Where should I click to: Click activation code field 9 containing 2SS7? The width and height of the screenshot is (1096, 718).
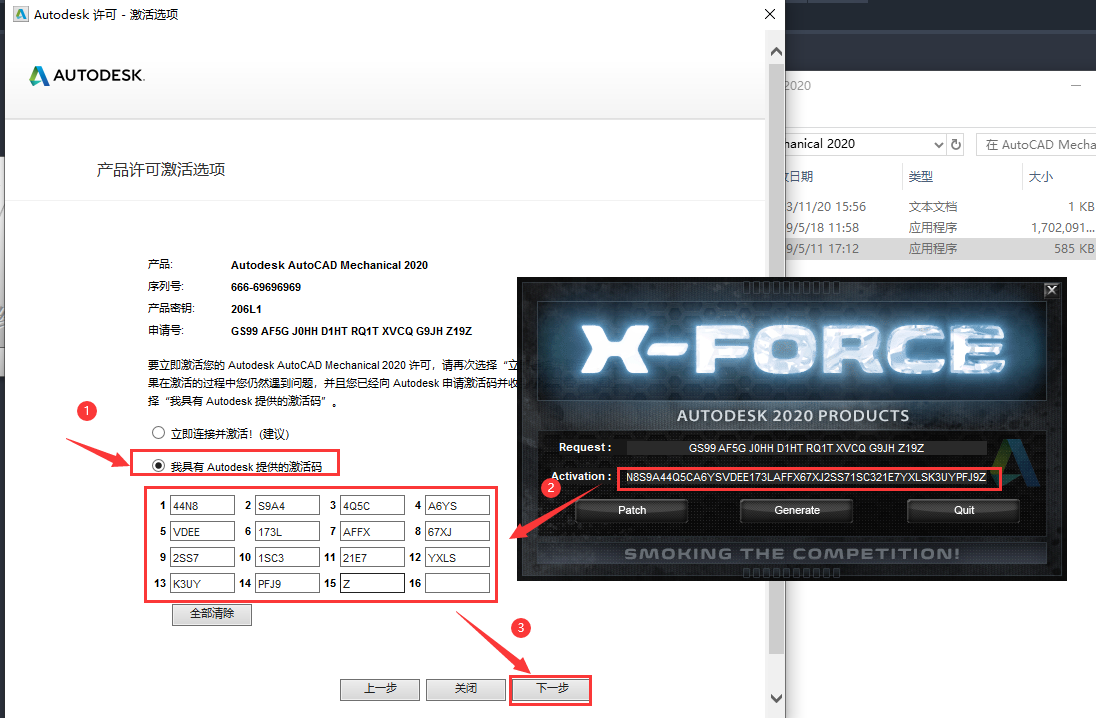coord(202,557)
